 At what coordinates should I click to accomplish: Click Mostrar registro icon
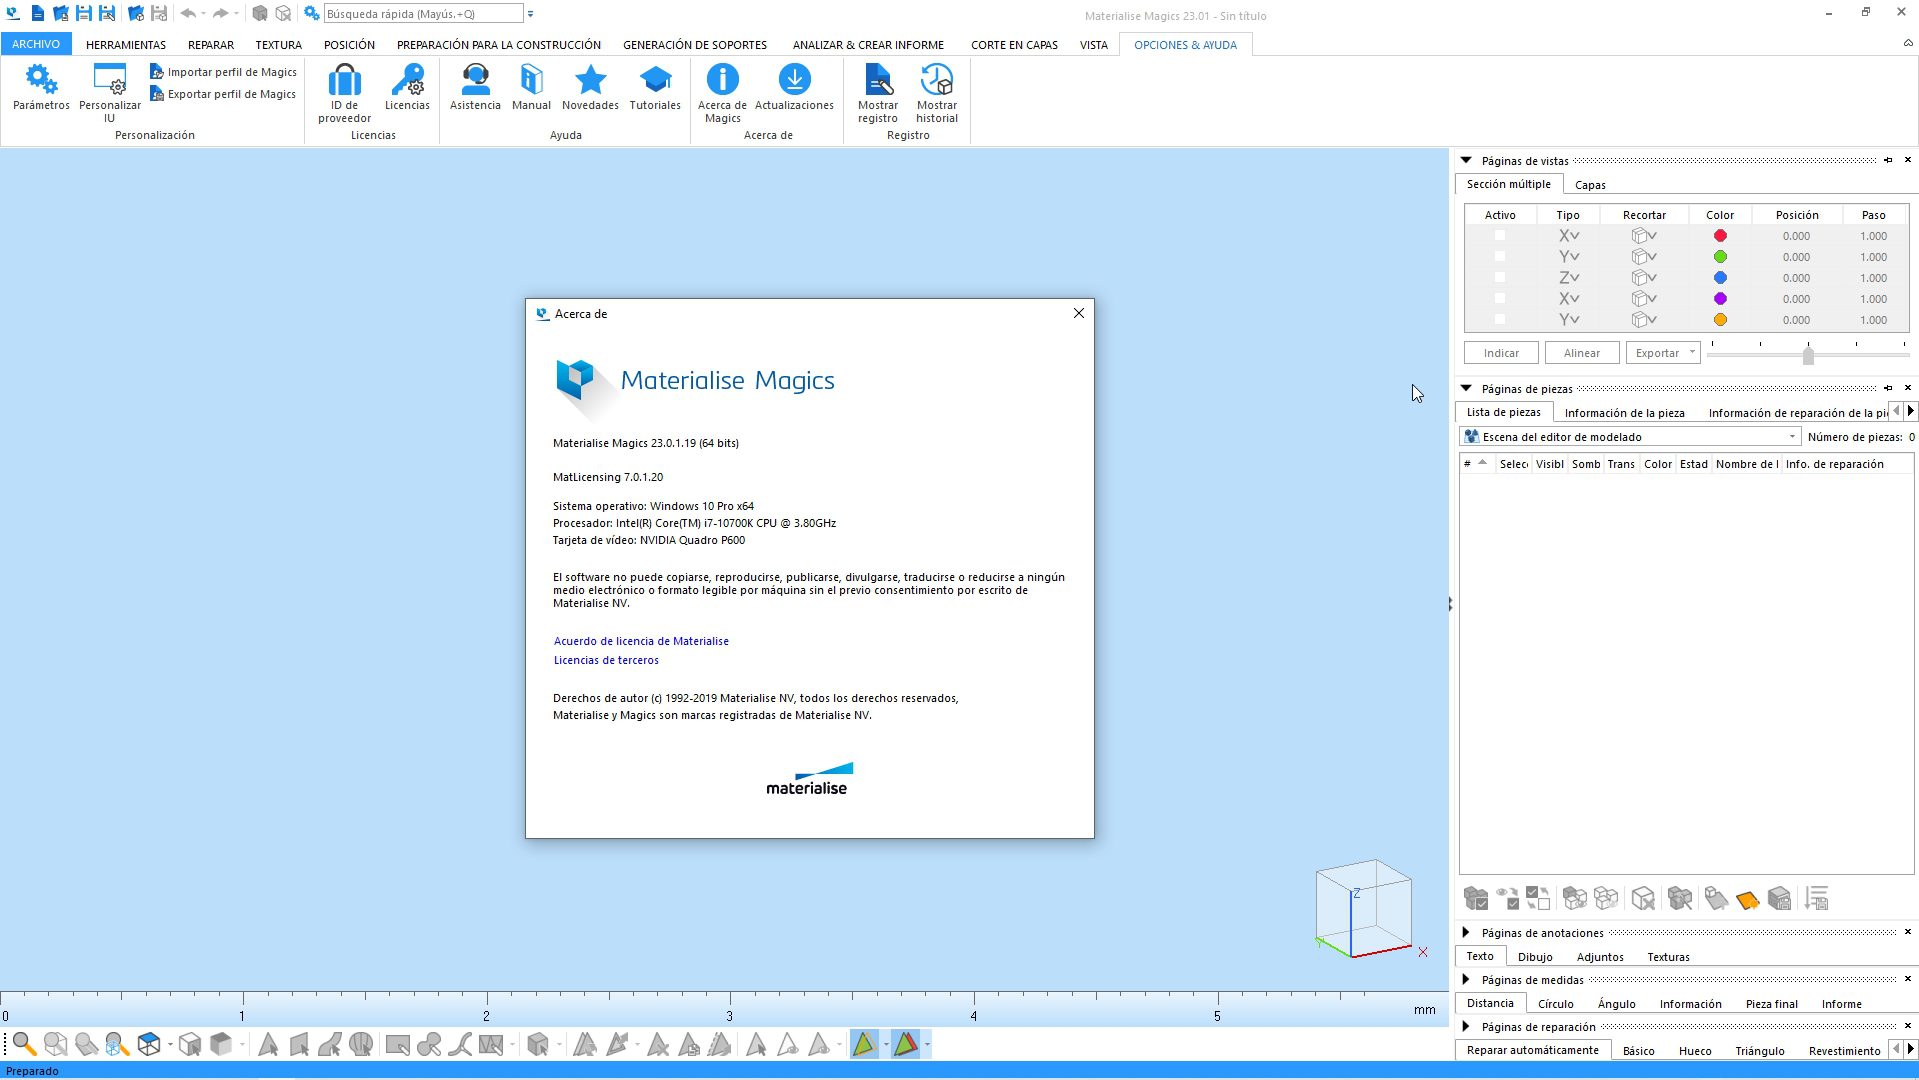877,82
